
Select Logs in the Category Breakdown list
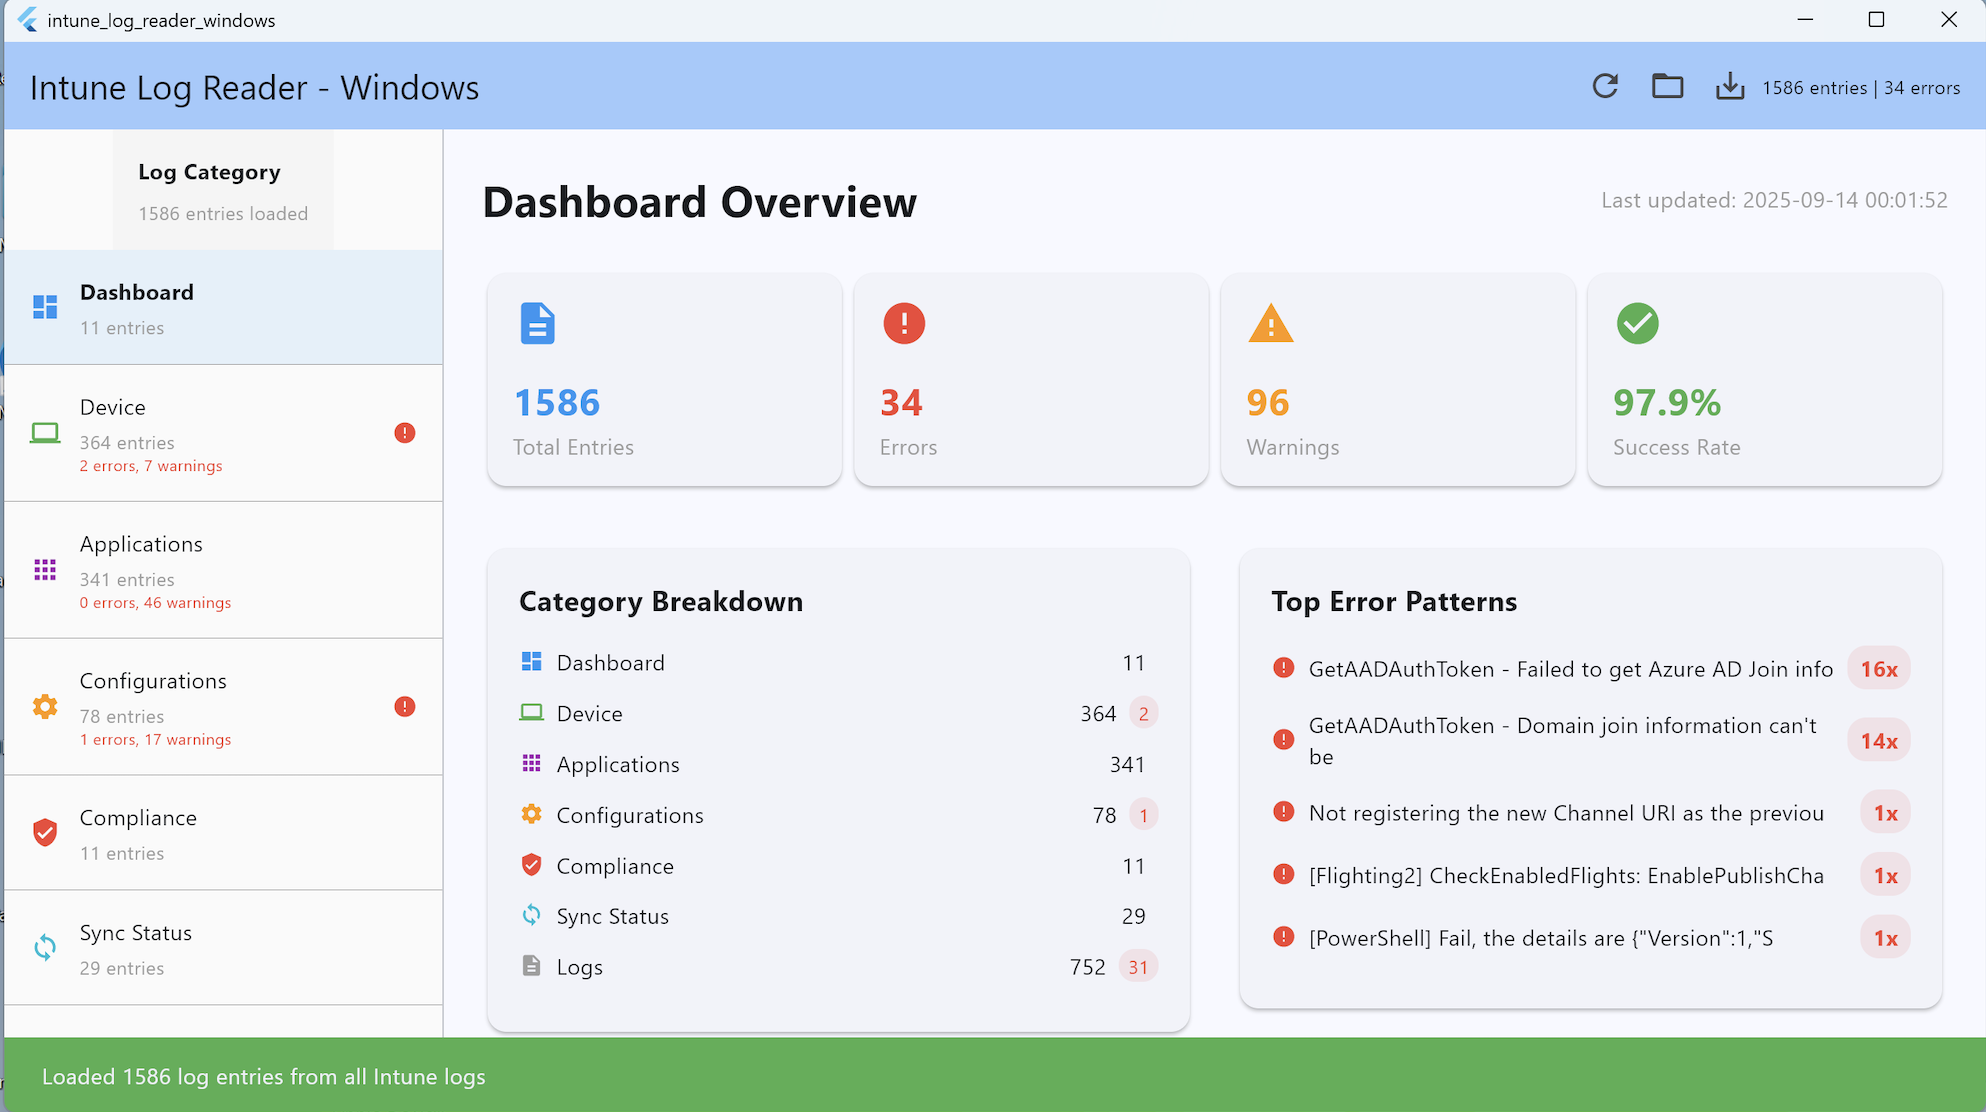tap(579, 966)
